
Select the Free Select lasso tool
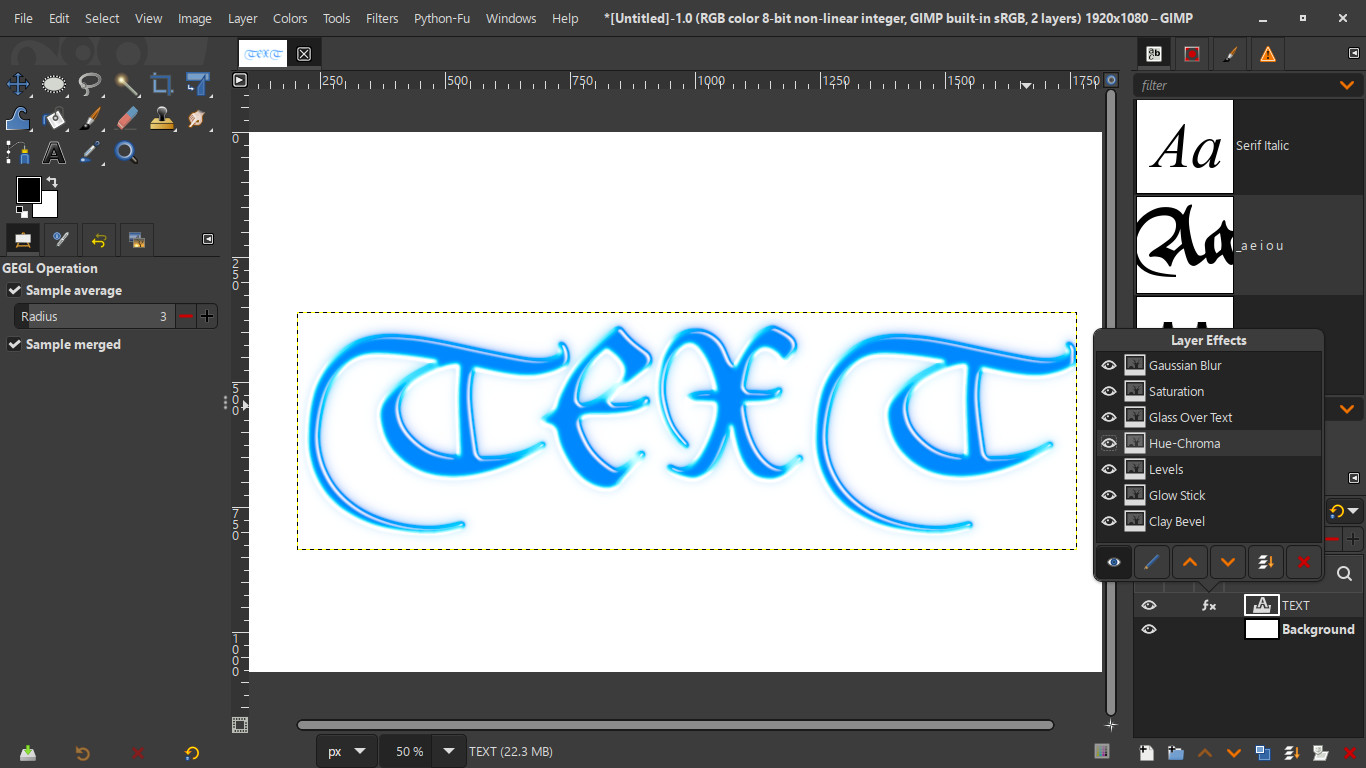tap(90, 85)
